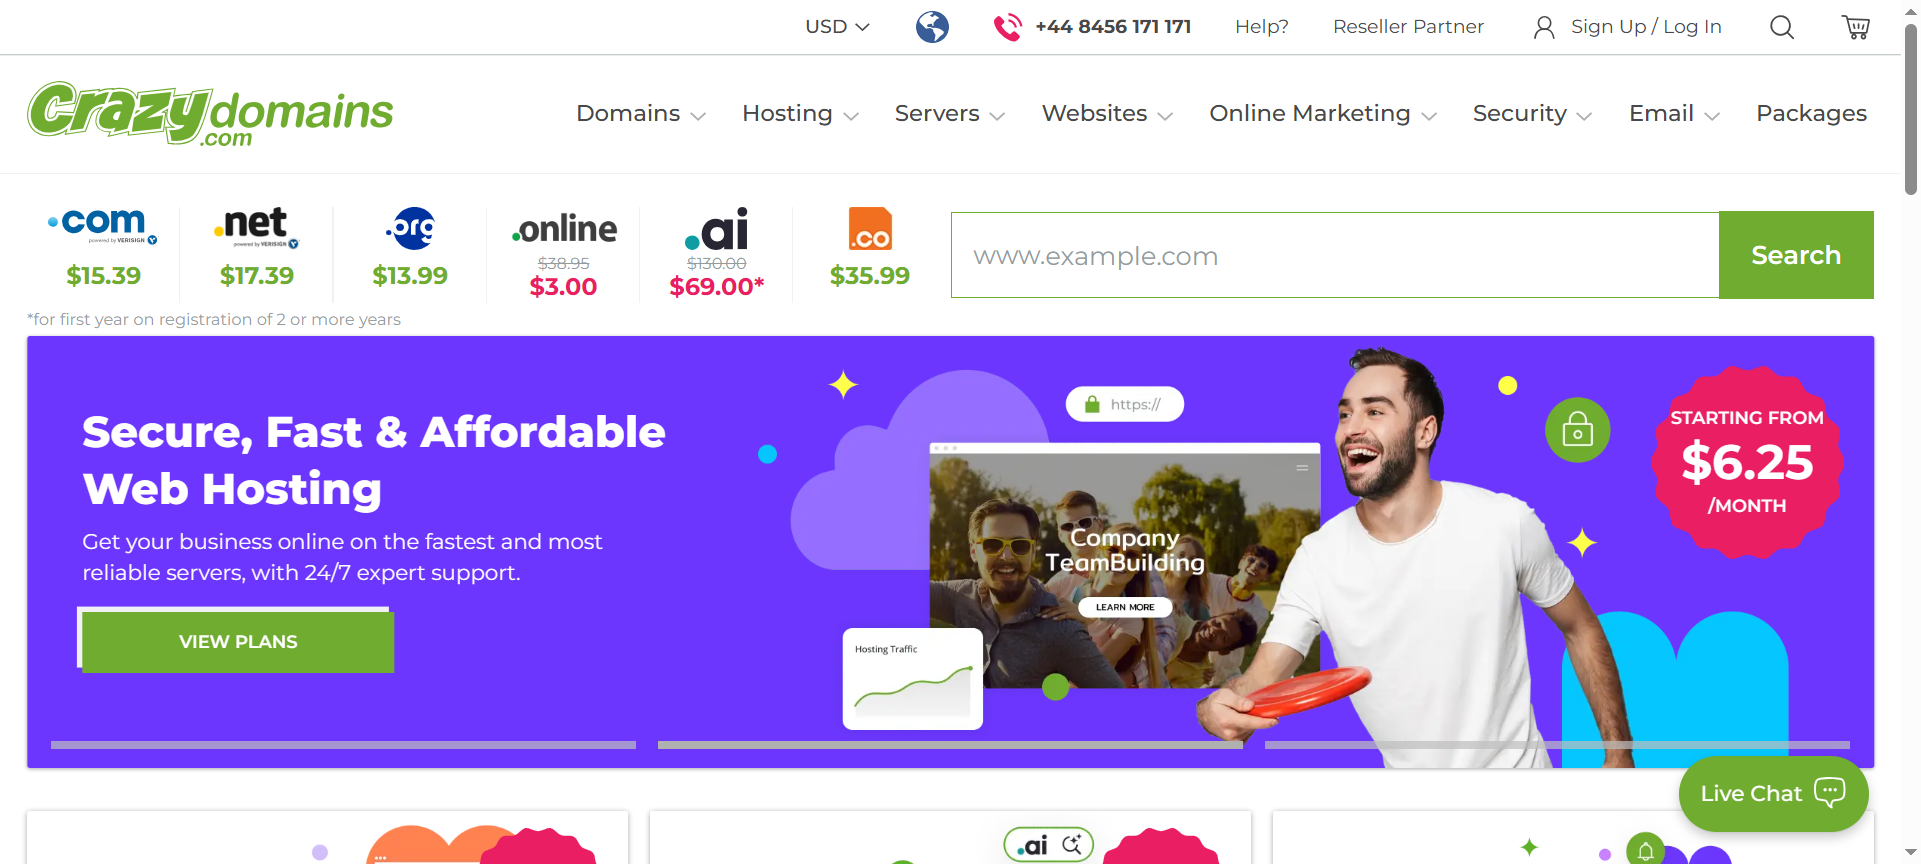Select the third banner carousel progress bar
1921x864 pixels.
click(x=1557, y=745)
